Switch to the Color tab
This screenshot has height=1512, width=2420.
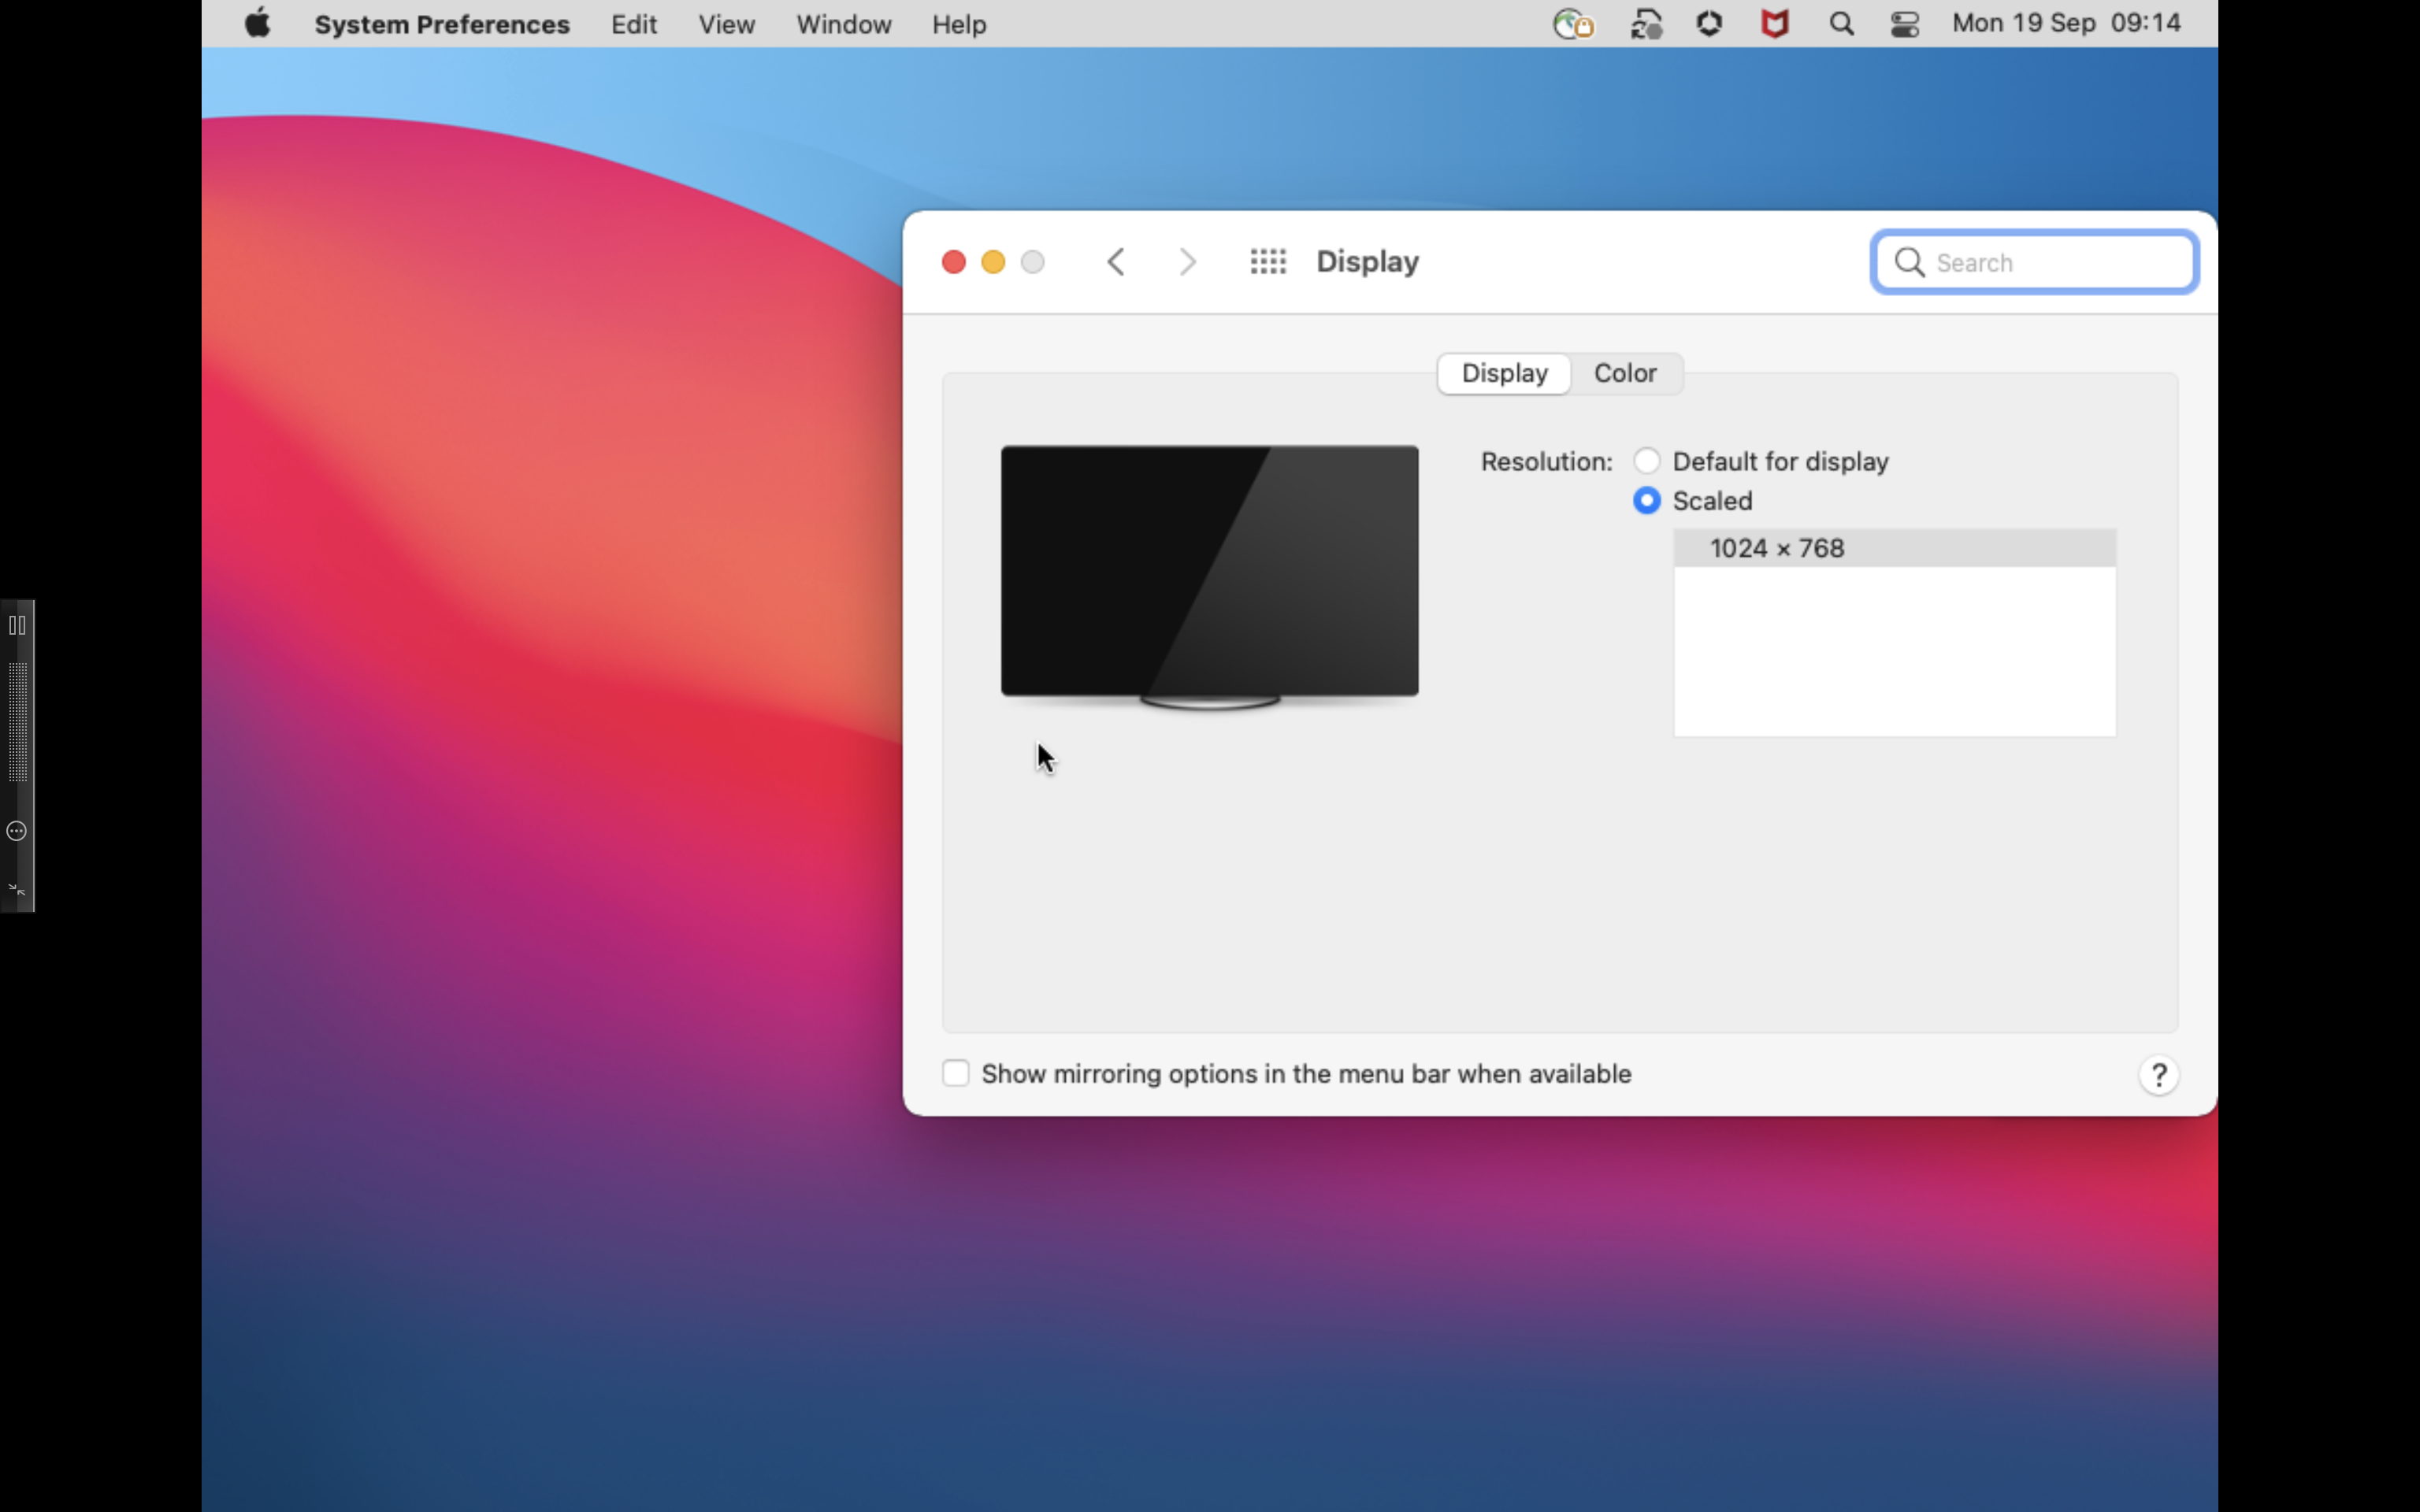1624,373
